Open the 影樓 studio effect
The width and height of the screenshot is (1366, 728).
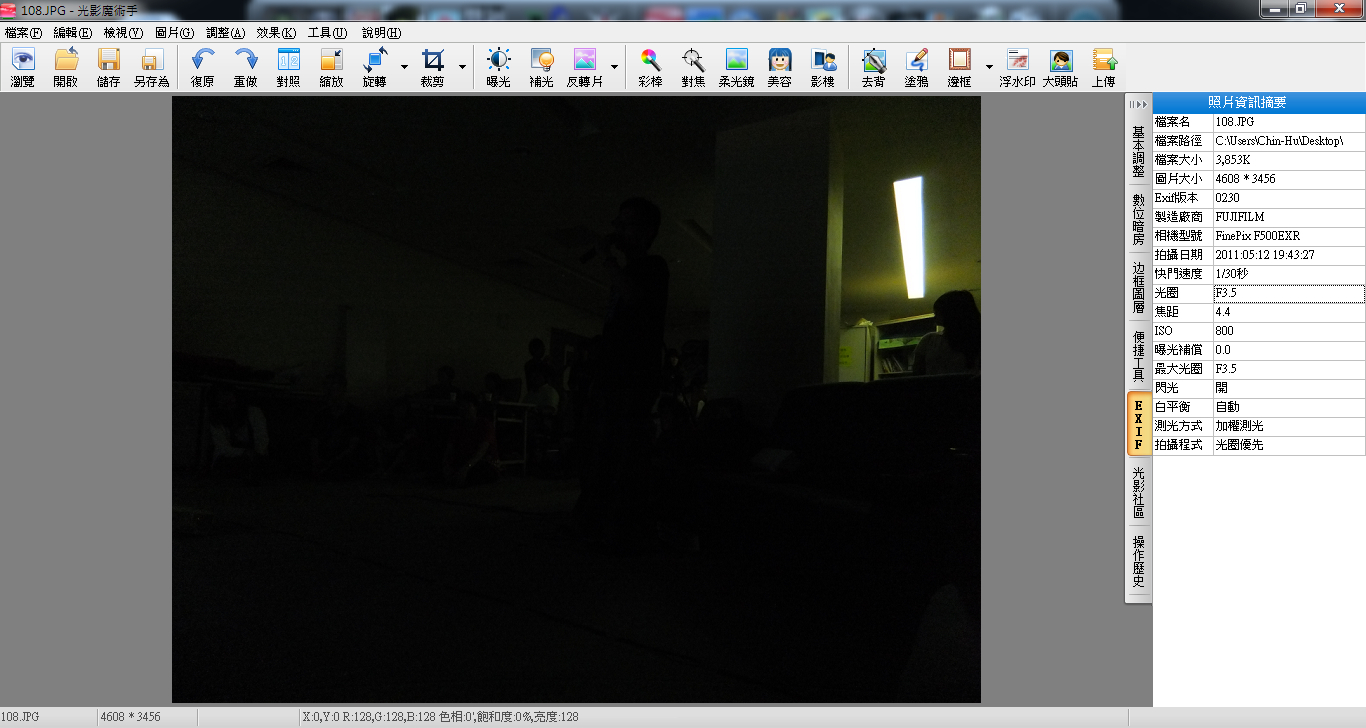coord(823,67)
